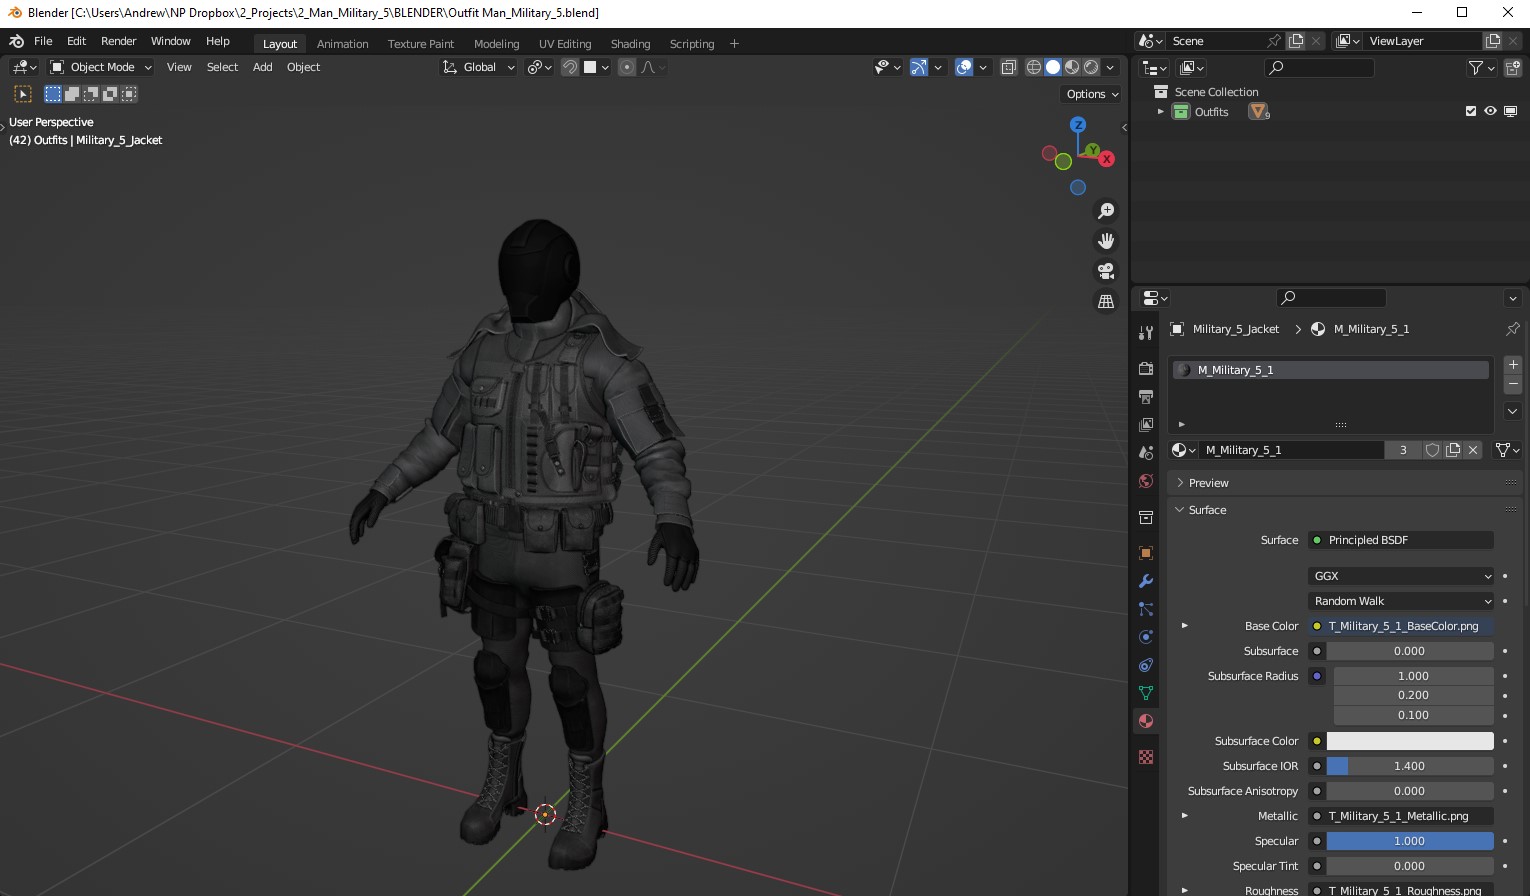
Task: Switch viewport to Rendered shading mode
Action: (1090, 67)
